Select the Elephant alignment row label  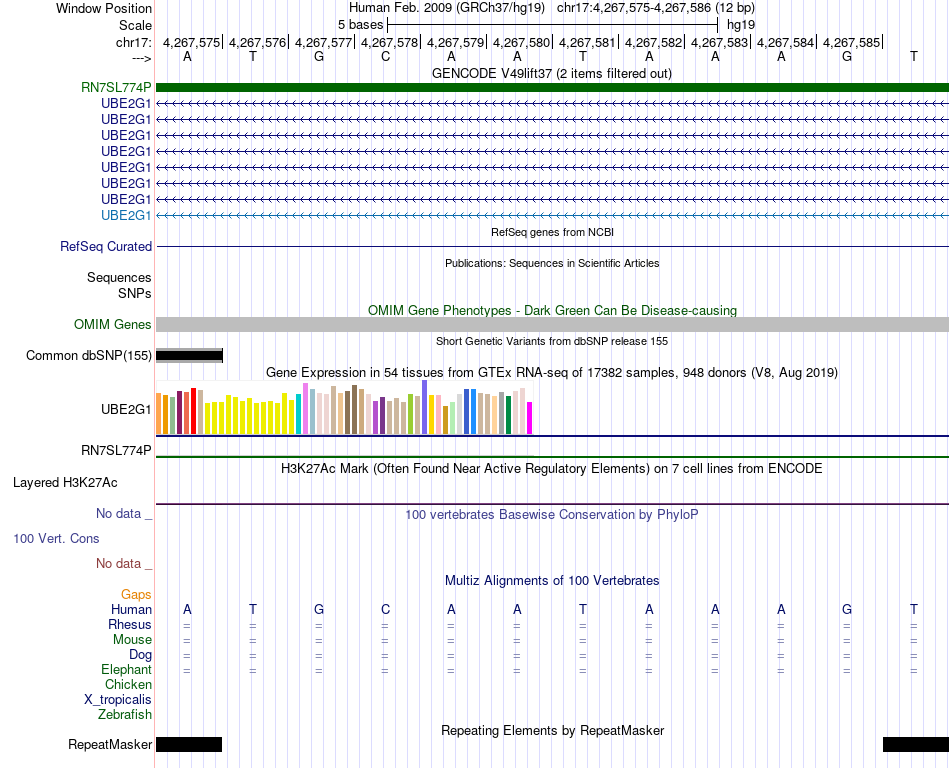click(x=126, y=669)
